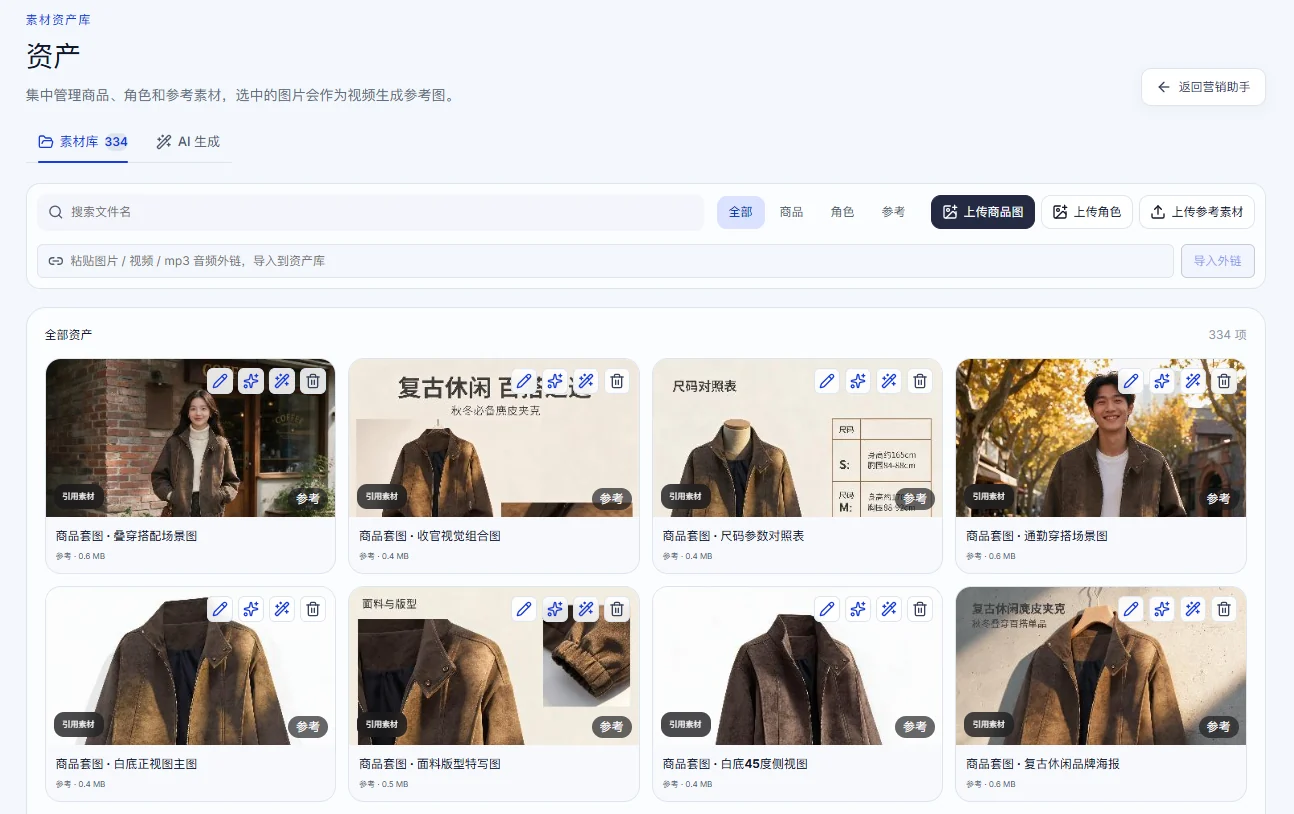Viewport: 1294px width, 814px height.
Task: Open the AI 生成 tab
Action: point(188,142)
